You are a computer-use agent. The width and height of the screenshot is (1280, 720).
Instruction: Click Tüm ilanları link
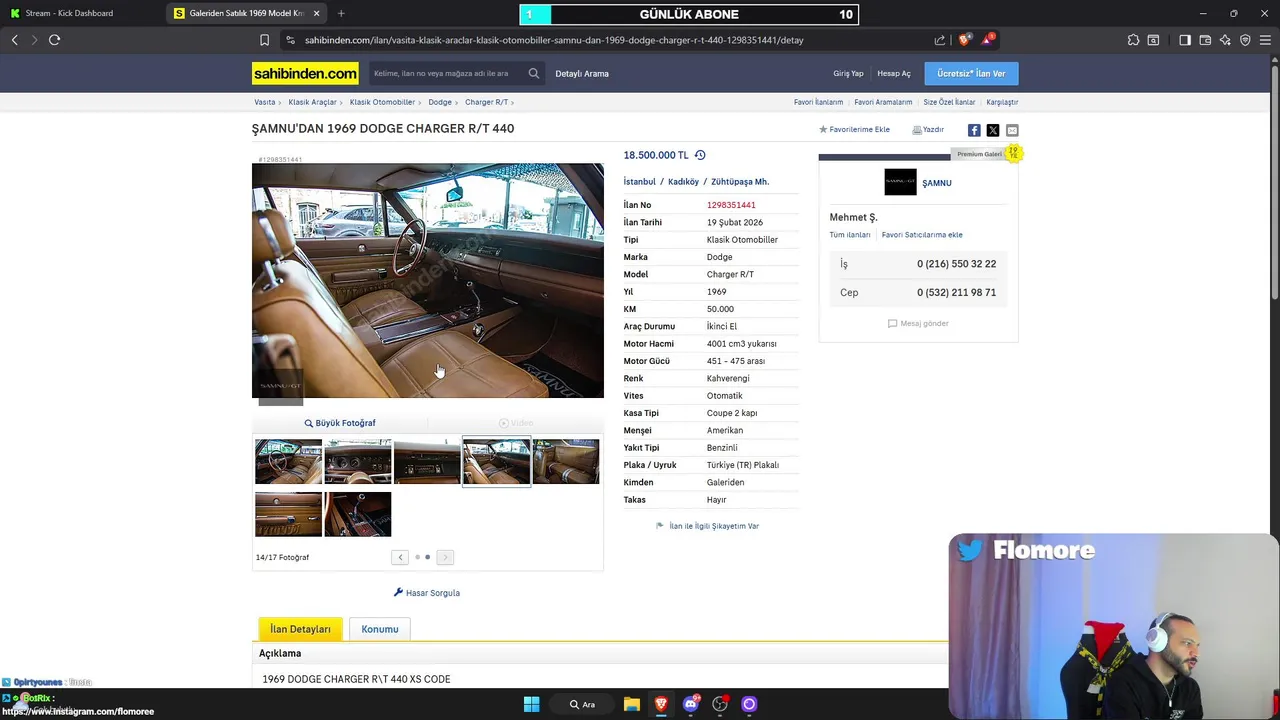850,235
